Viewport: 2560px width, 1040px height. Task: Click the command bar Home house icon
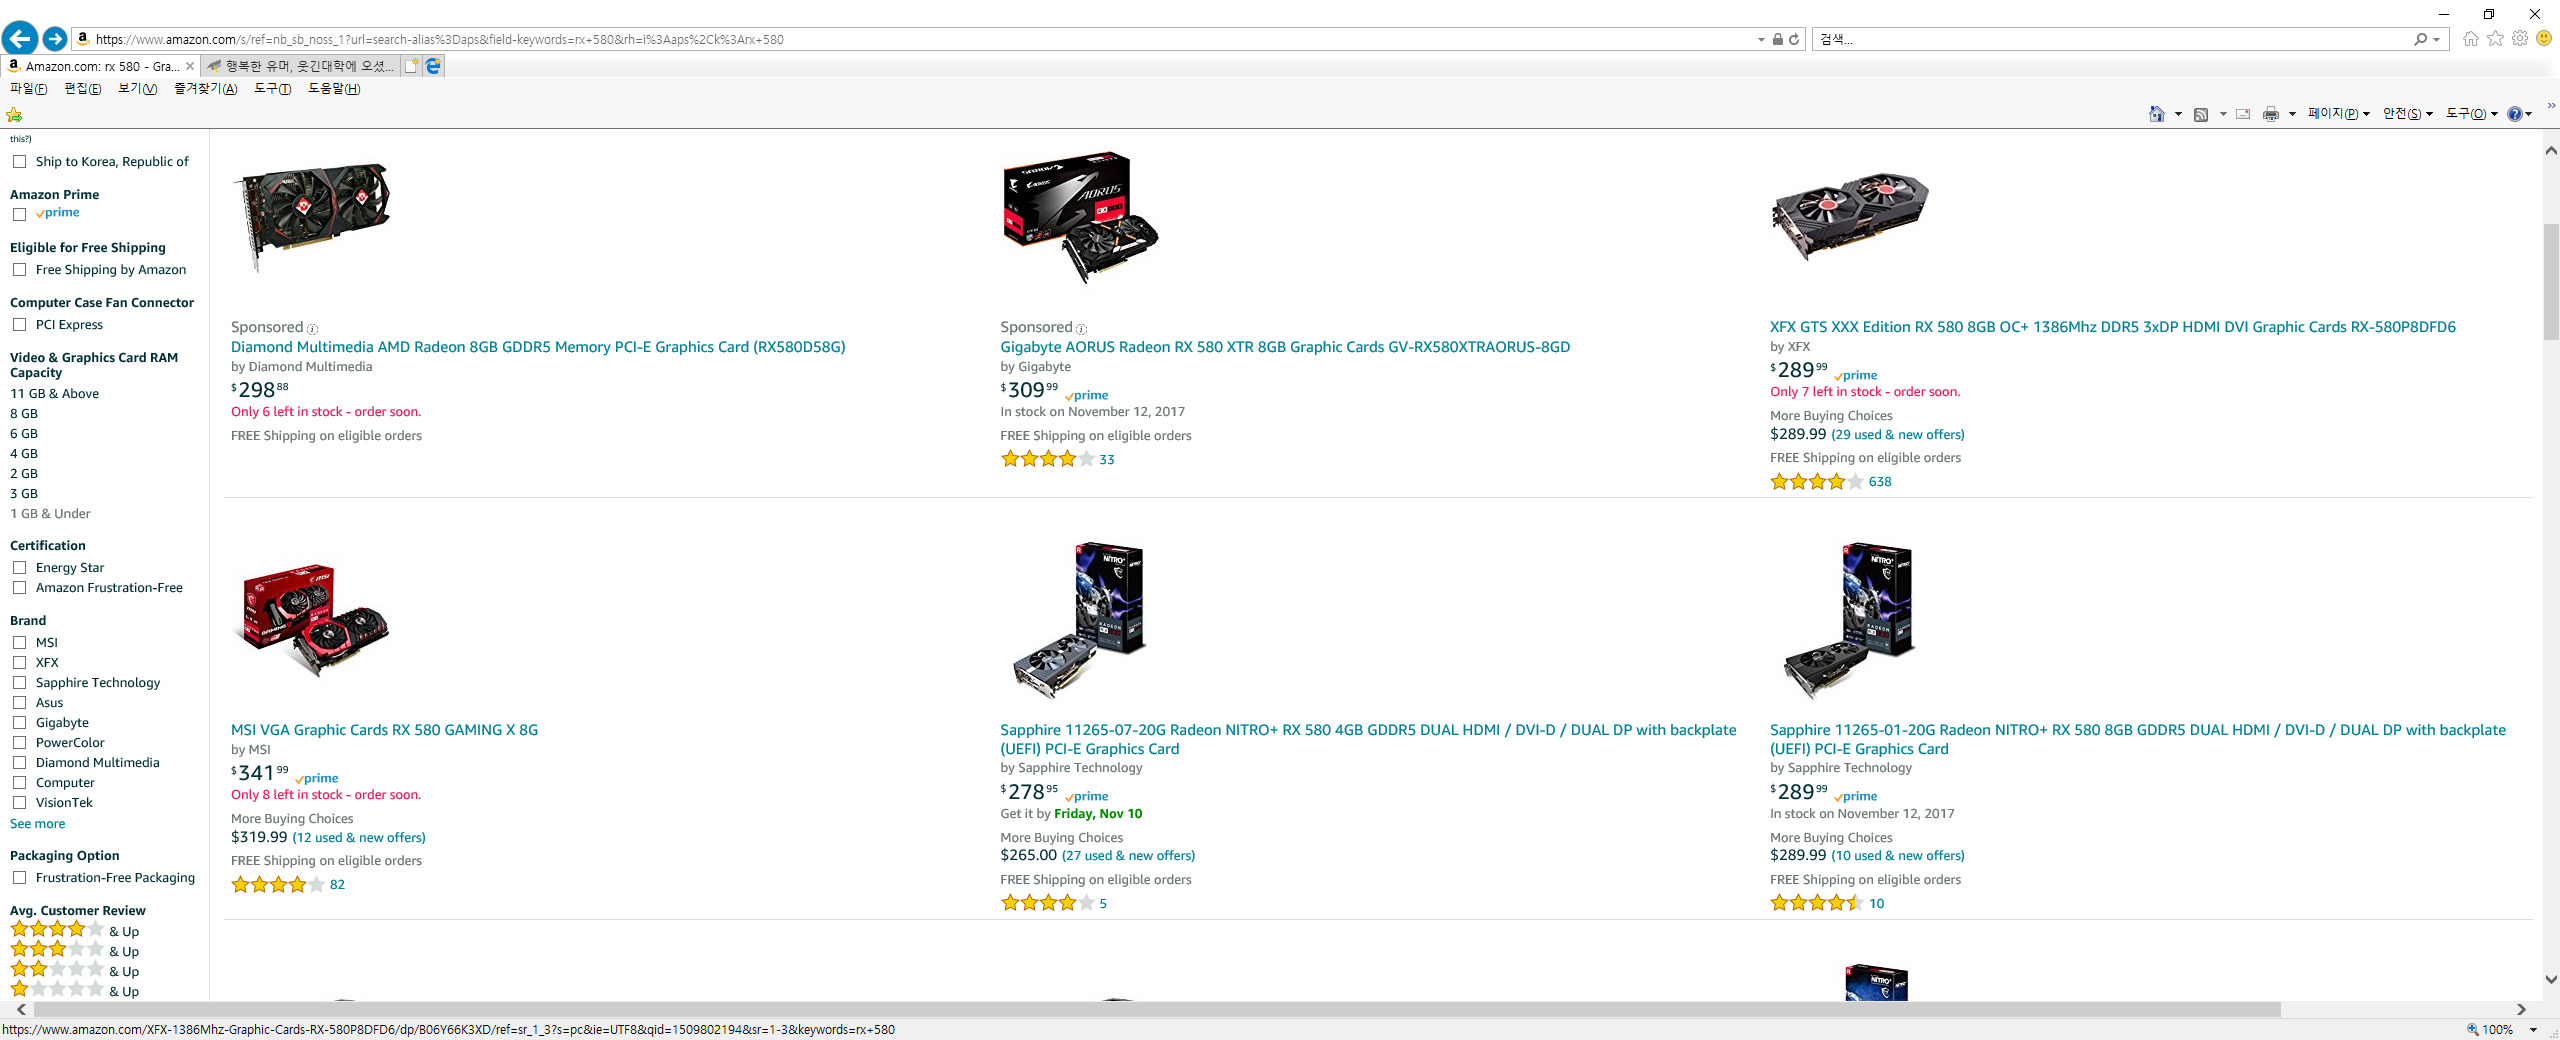coord(2157,114)
